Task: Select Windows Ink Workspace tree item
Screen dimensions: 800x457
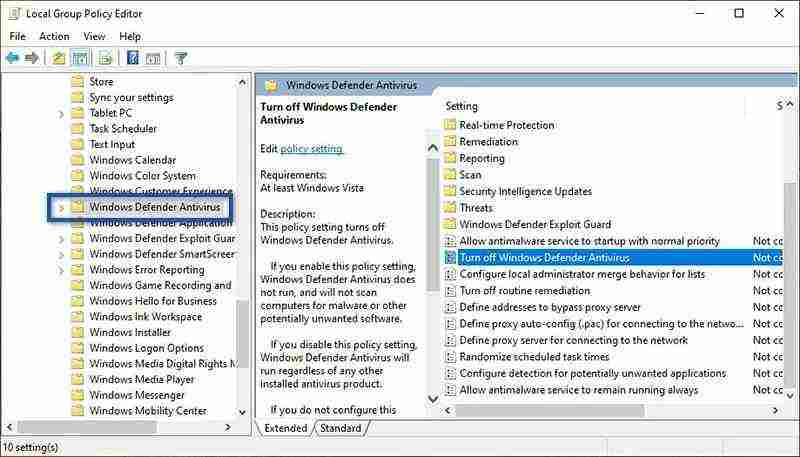Action: (x=145, y=316)
